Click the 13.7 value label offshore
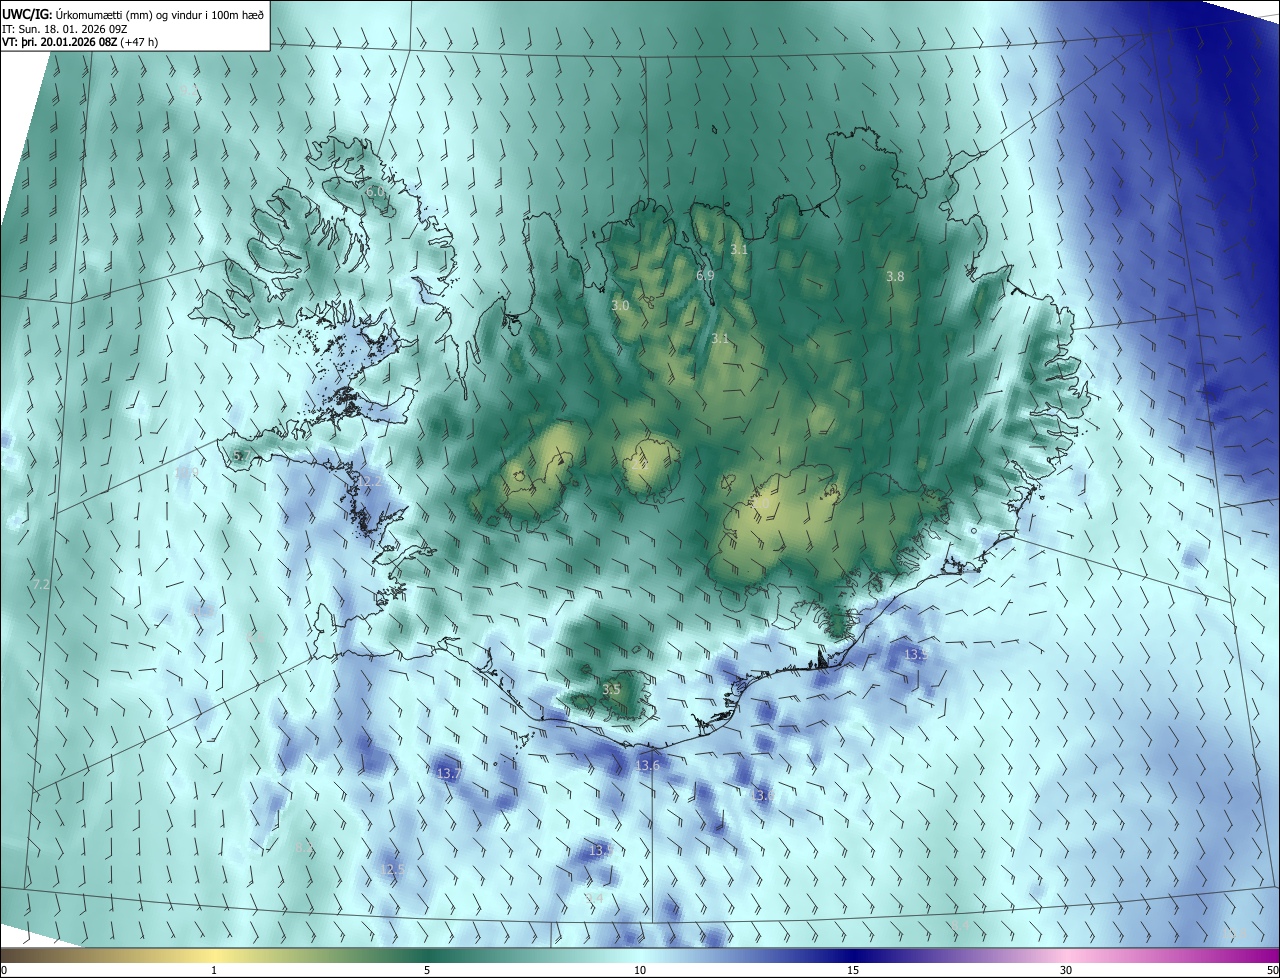 coord(449,773)
